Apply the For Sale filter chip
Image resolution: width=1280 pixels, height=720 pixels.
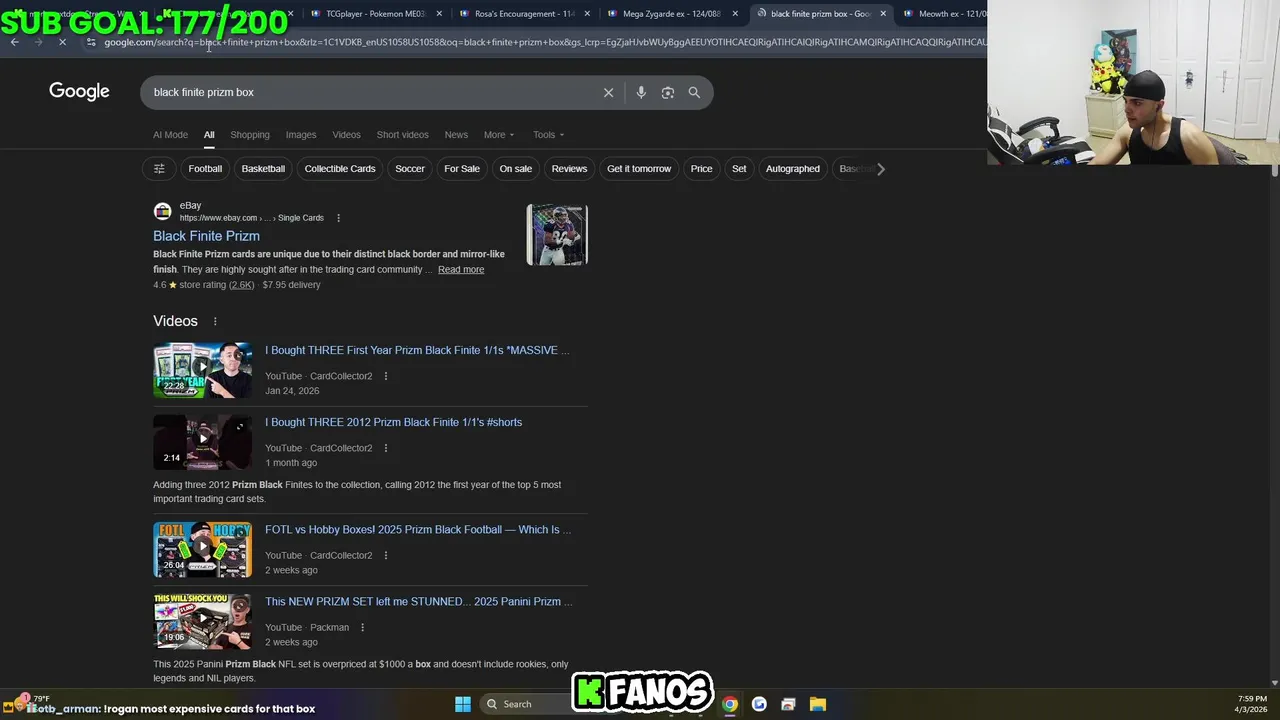tap(462, 169)
